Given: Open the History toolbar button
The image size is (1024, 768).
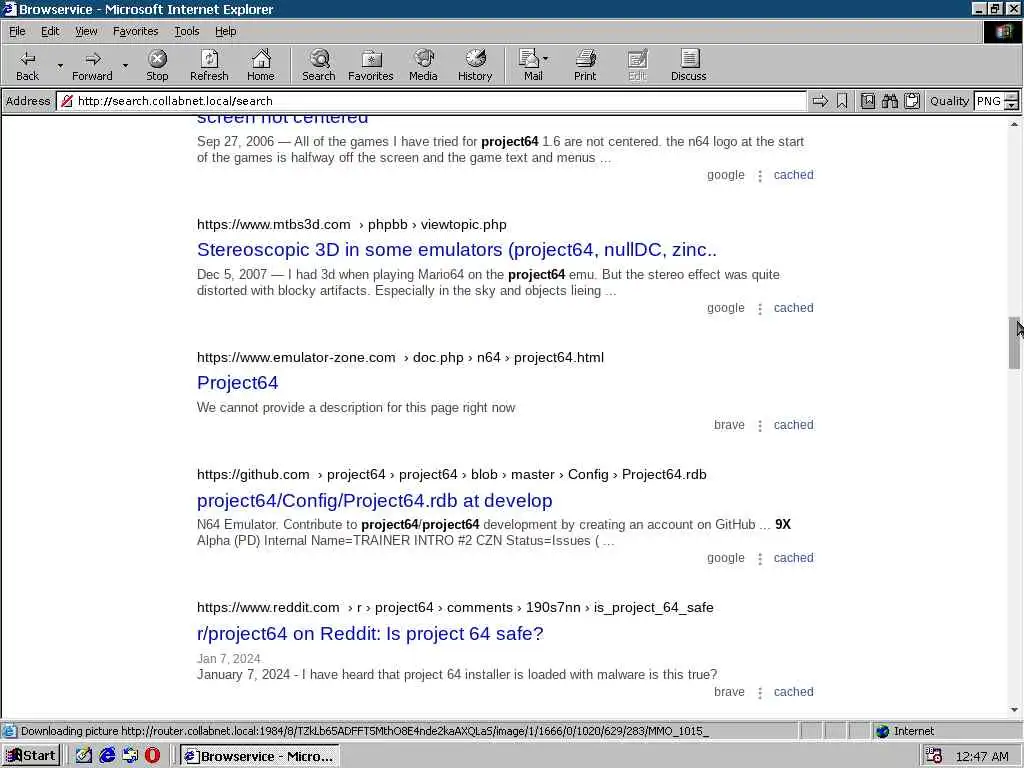Looking at the screenshot, I should tap(475, 65).
